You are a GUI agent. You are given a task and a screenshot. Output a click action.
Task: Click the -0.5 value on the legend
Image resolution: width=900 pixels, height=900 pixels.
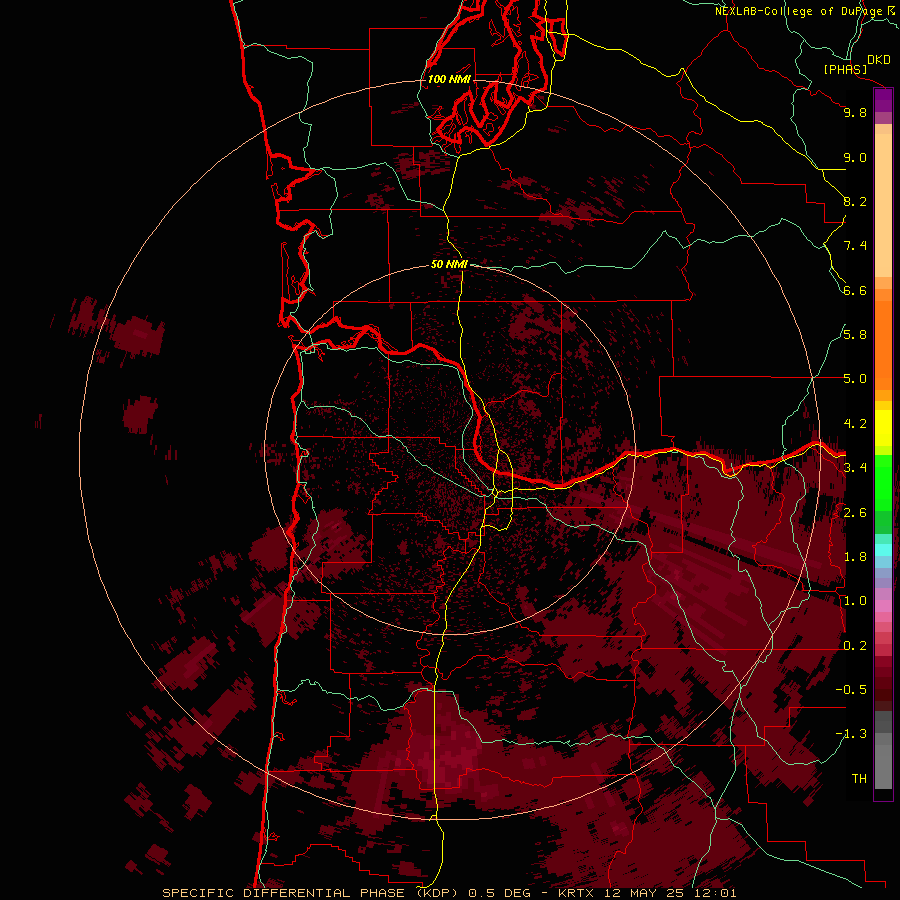pyautogui.click(x=851, y=690)
